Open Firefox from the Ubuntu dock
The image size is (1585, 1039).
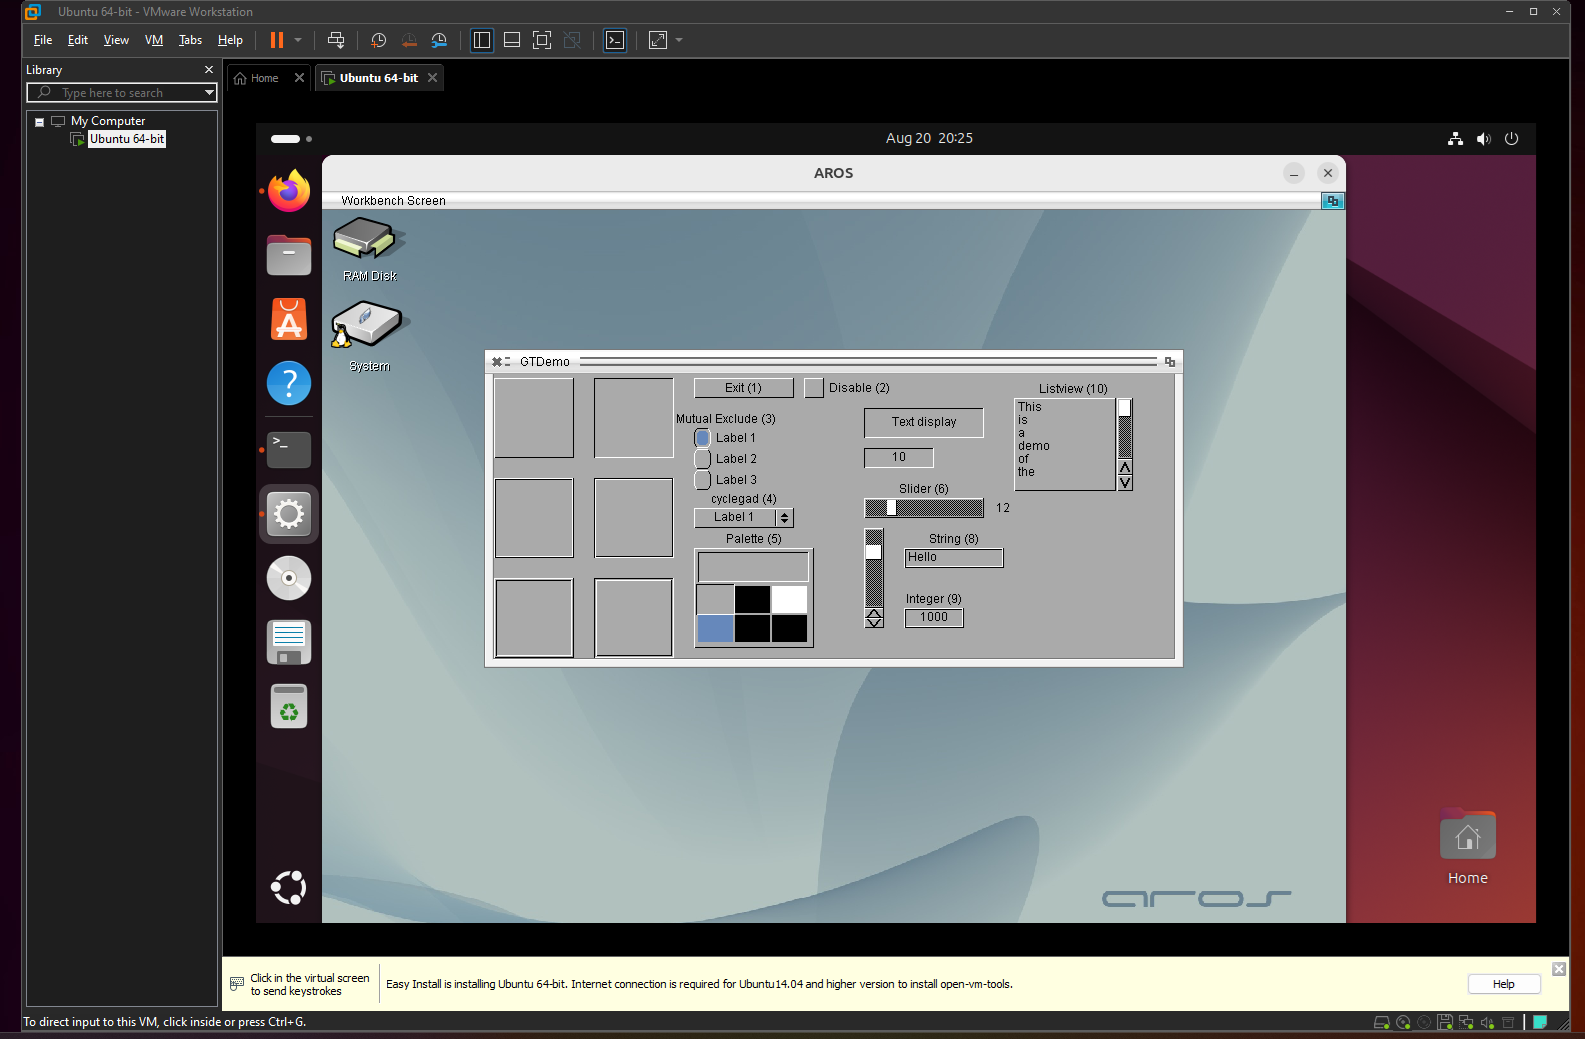[289, 191]
